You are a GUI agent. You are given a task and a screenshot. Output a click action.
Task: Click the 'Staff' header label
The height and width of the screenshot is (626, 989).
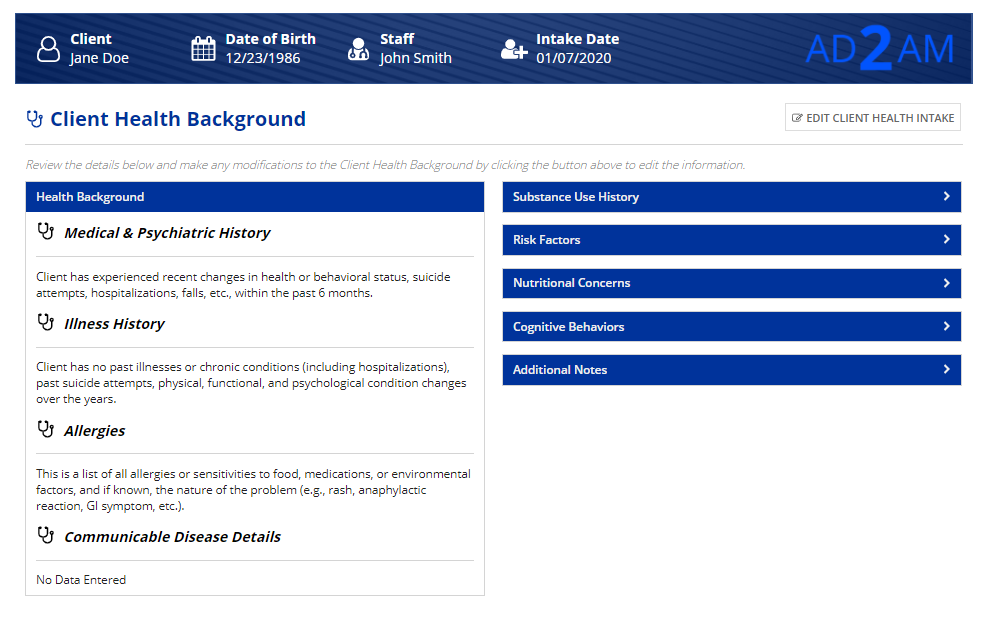click(397, 39)
